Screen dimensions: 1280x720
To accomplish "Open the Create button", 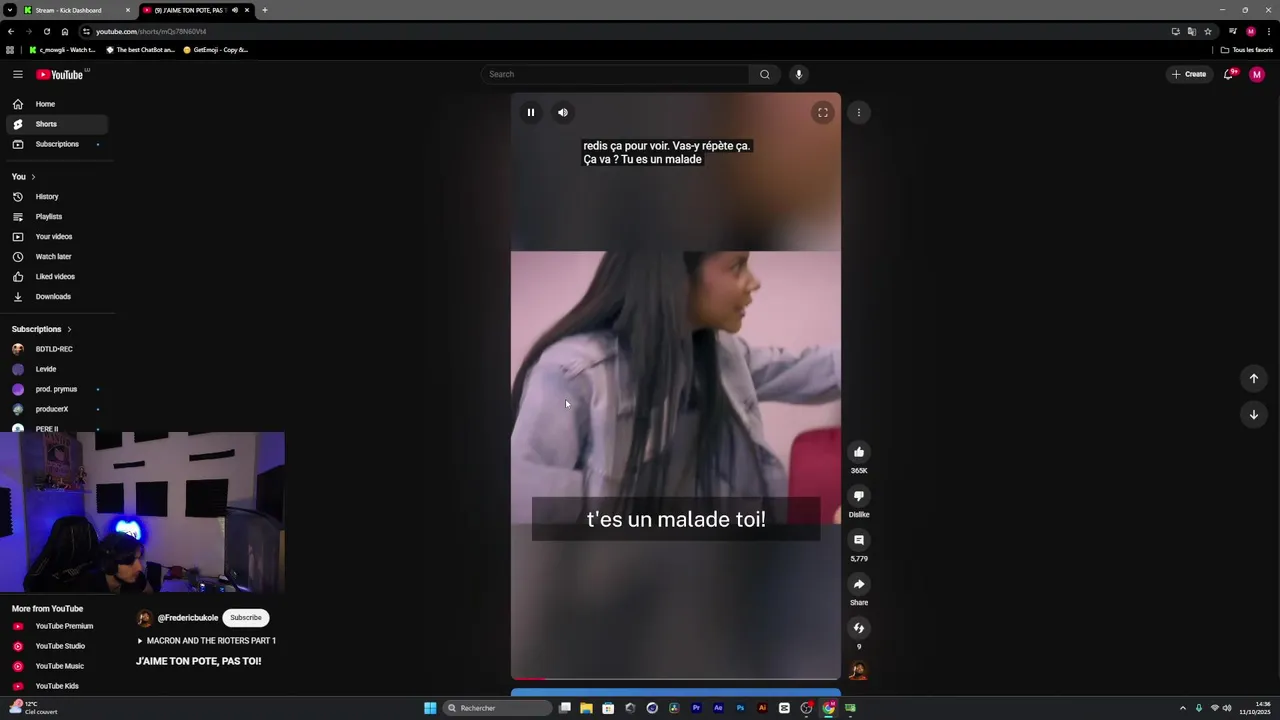I will (1189, 74).
